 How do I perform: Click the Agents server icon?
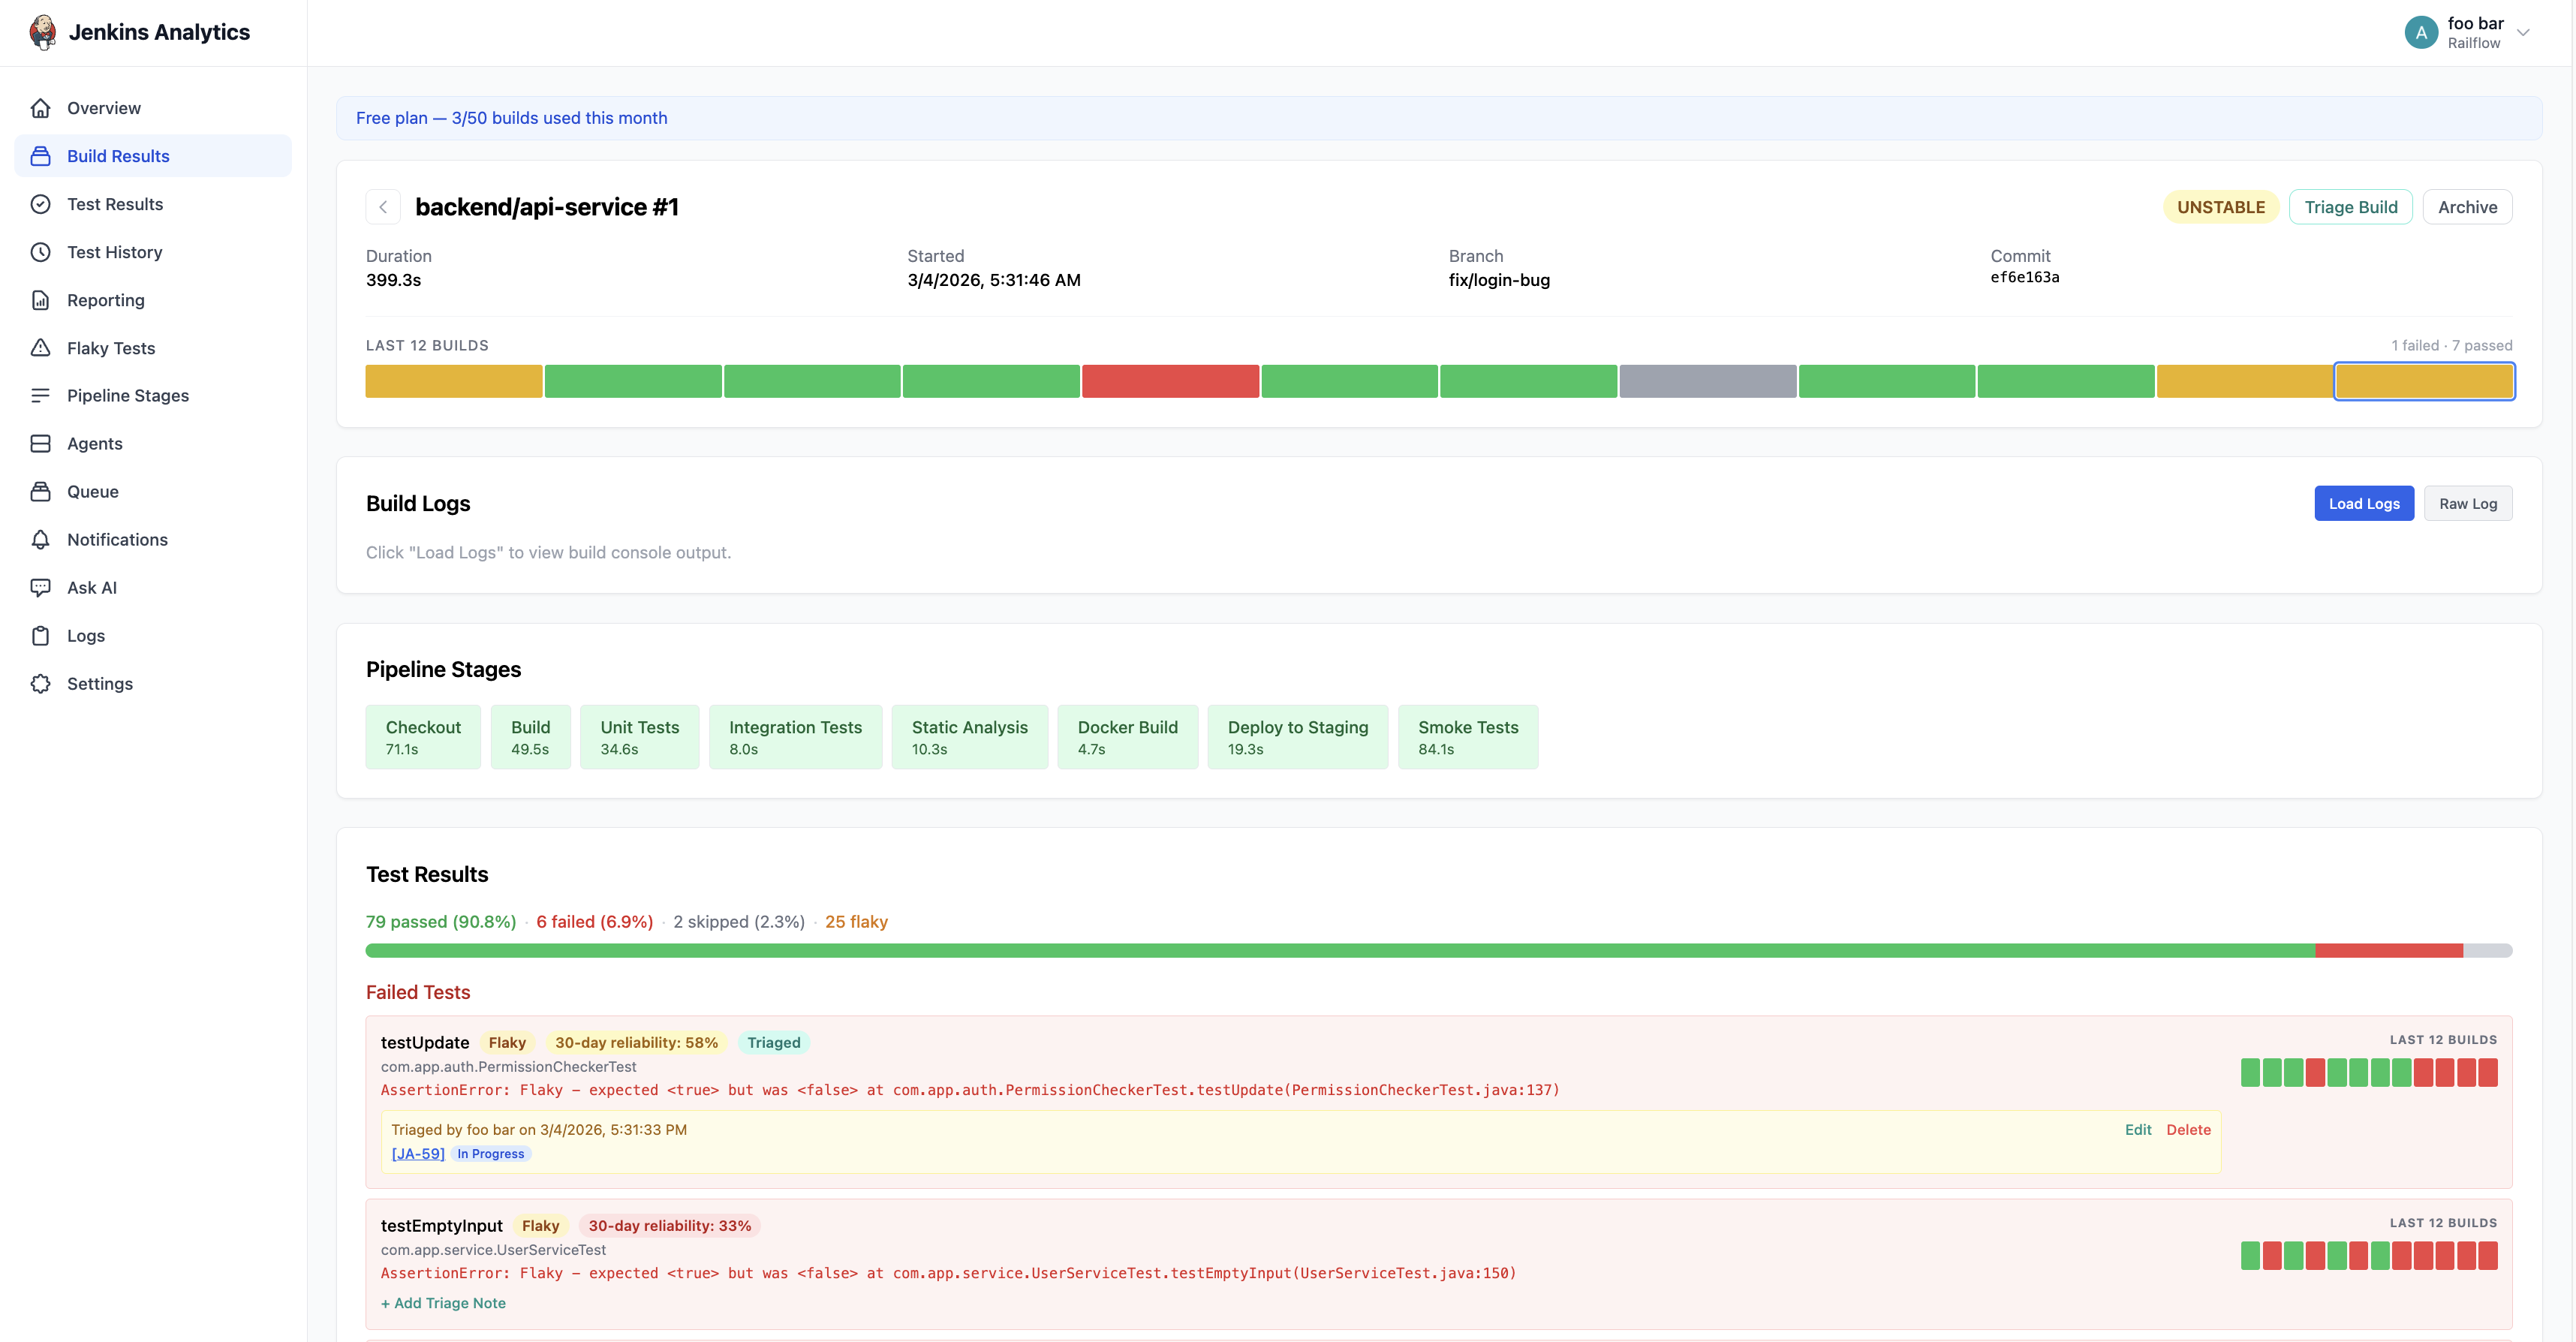pyautogui.click(x=40, y=443)
